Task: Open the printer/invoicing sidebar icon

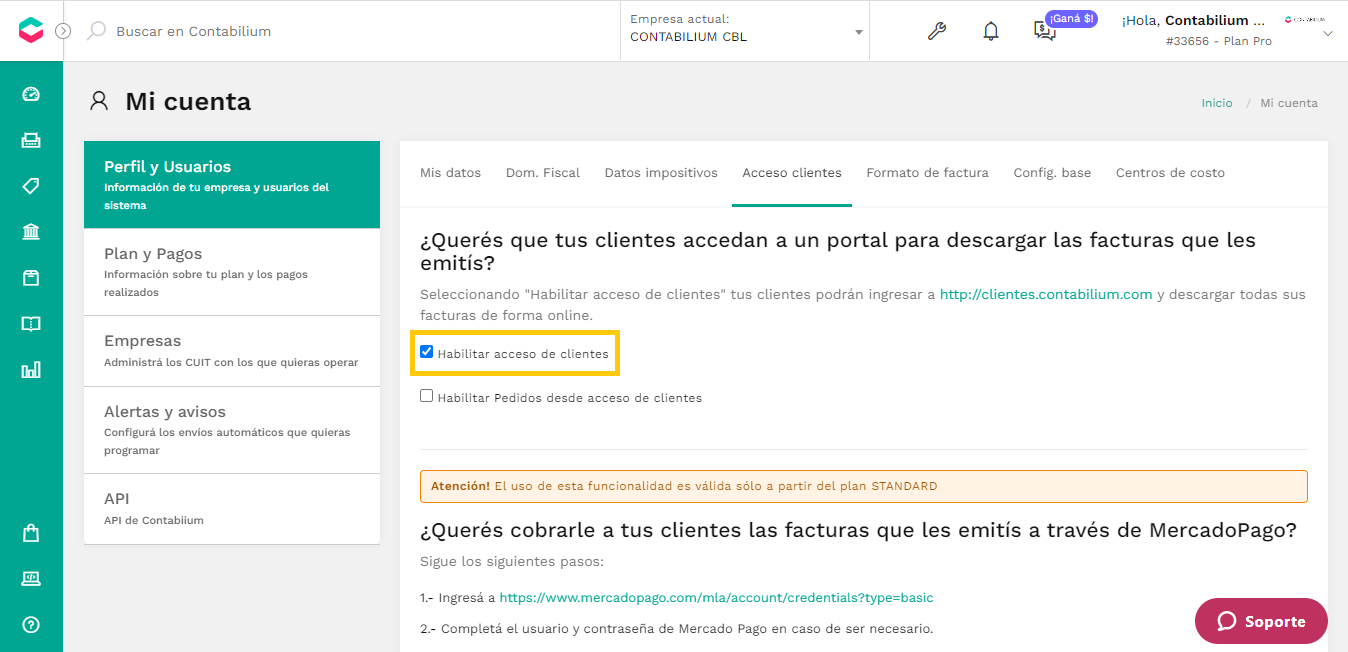Action: click(x=31, y=140)
